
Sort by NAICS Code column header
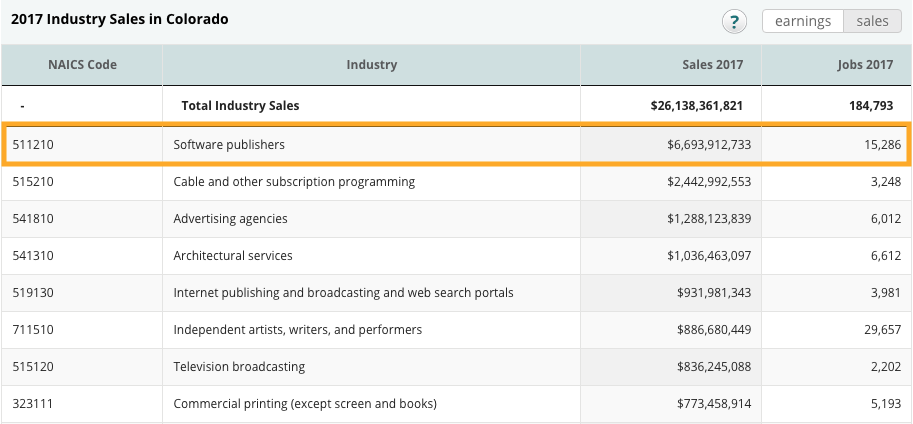click(82, 65)
